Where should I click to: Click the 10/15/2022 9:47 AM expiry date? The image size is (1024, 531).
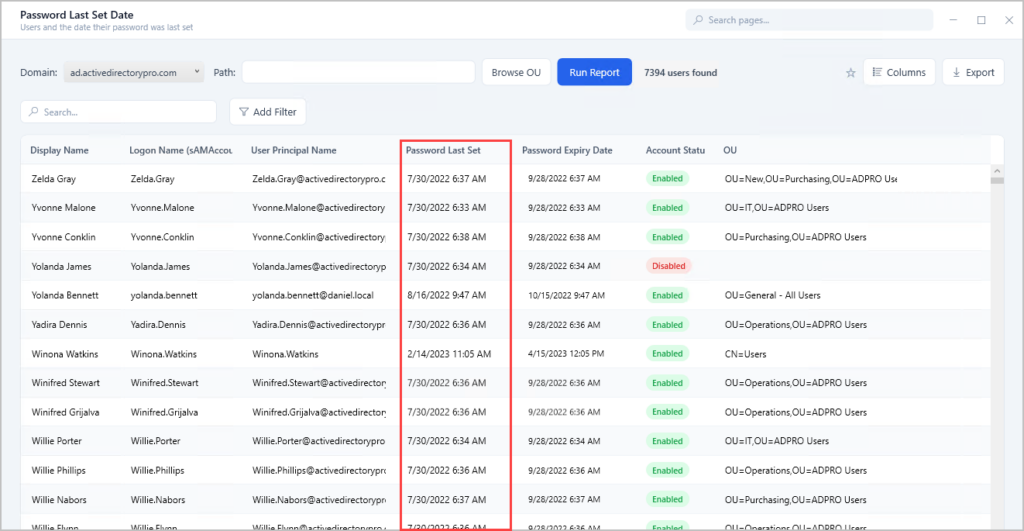click(566, 295)
